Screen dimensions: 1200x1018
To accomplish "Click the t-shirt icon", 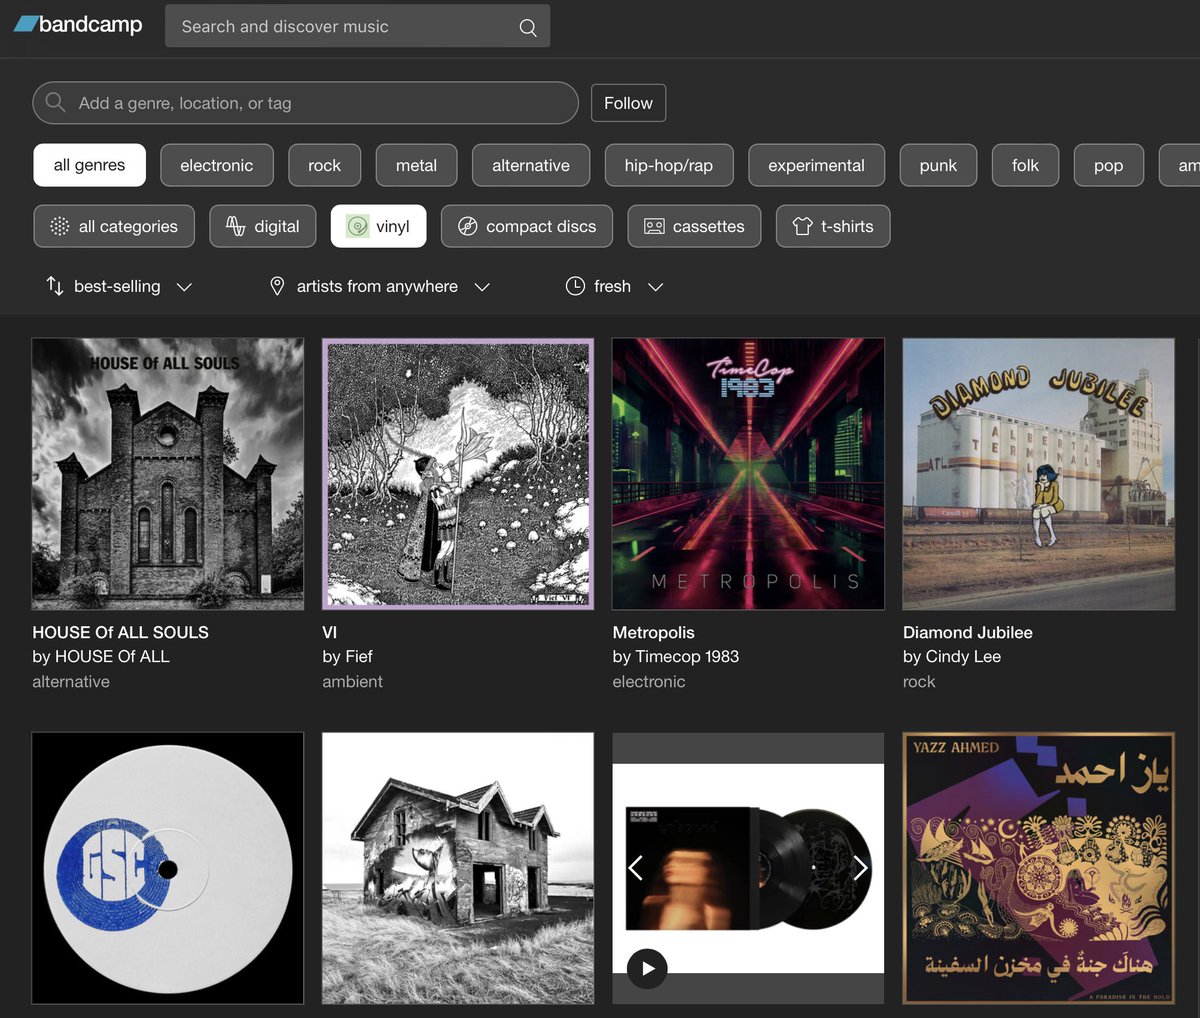I will 802,227.
